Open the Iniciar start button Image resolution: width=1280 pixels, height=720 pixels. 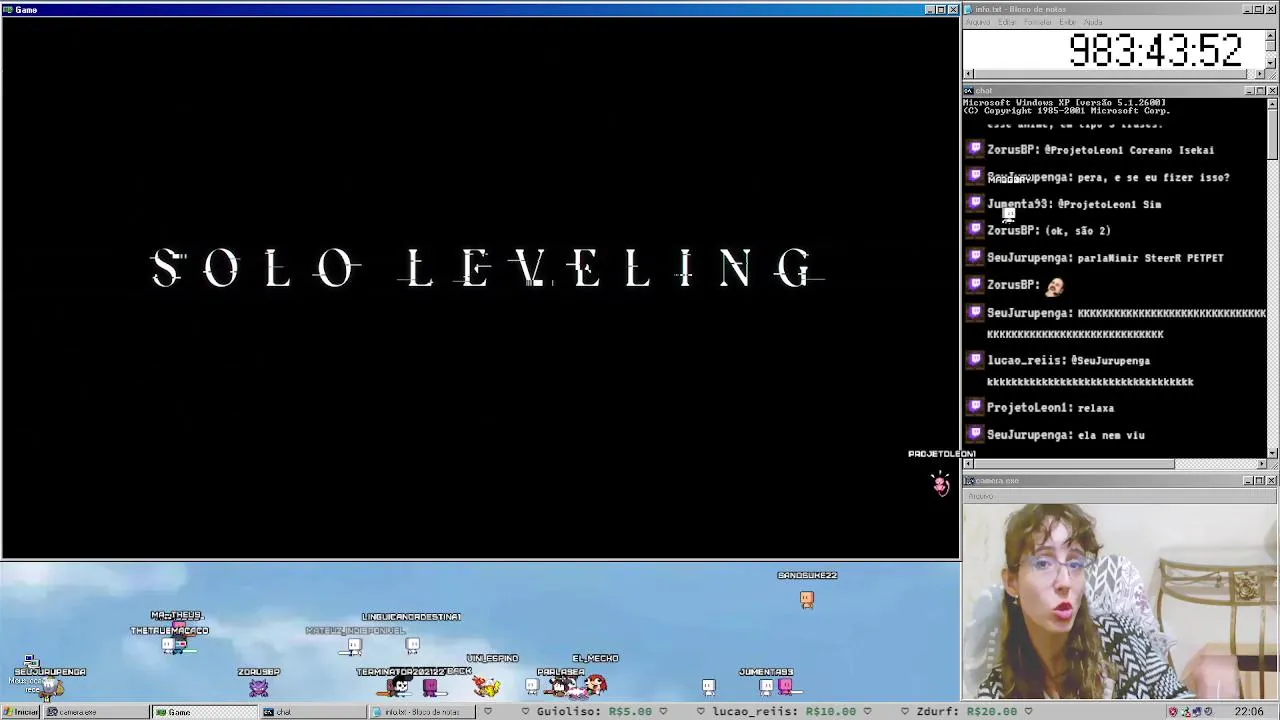[x=22, y=712]
